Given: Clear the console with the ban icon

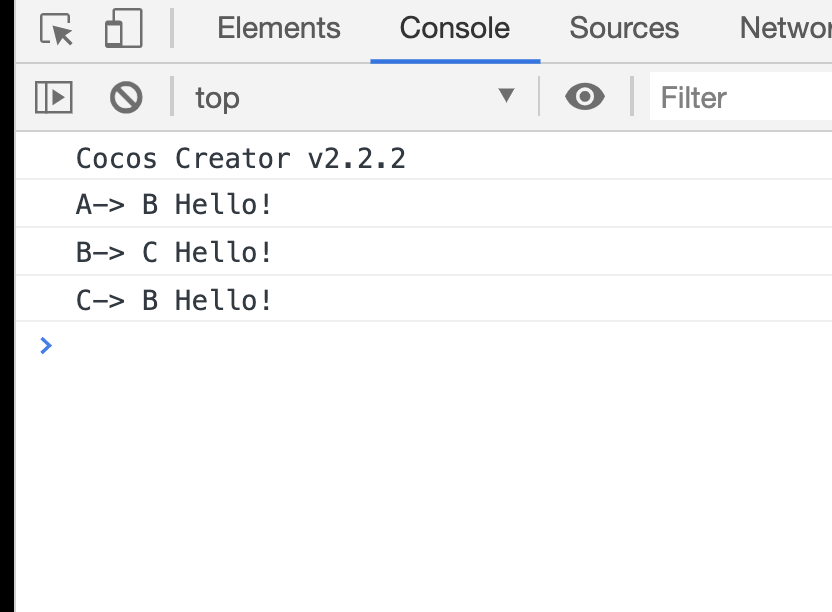Looking at the screenshot, I should coord(126,97).
